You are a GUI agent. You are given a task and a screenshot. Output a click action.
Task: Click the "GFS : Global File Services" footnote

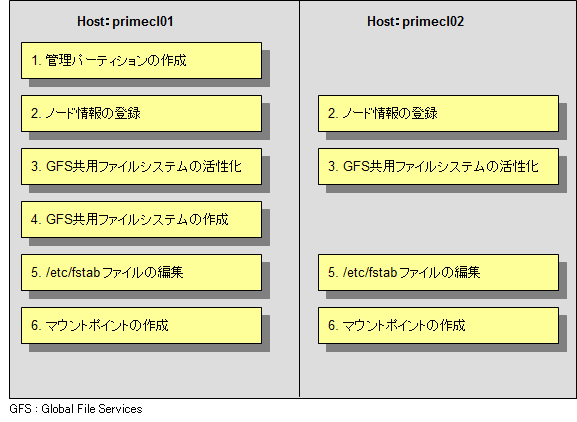pos(76,409)
